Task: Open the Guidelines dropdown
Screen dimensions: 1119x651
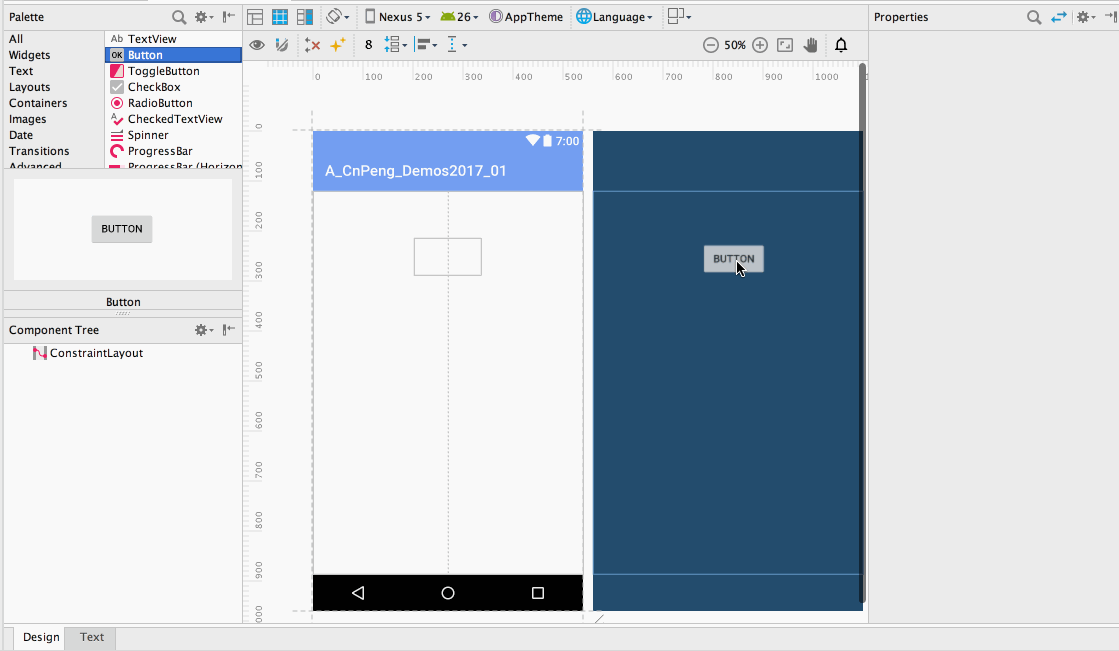Action: 456,45
